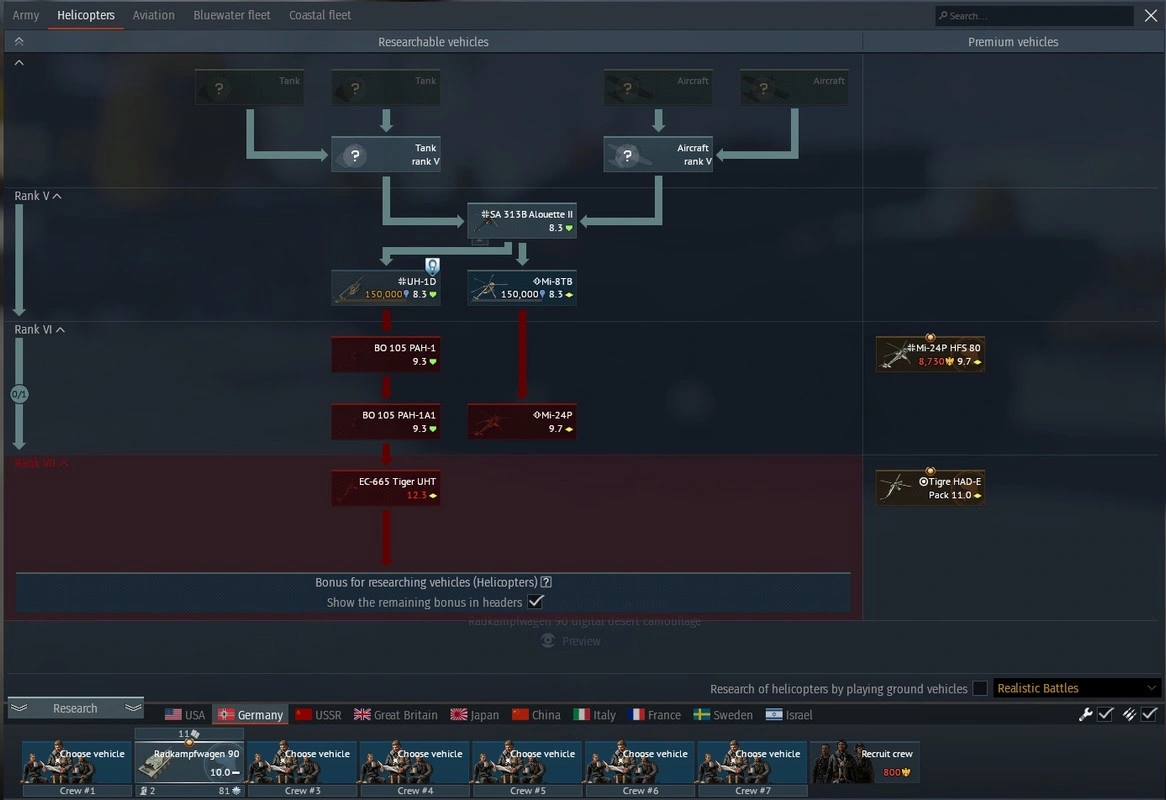Select BO 105 PAH-1 helicopter
The width and height of the screenshot is (1166, 800).
coord(385,355)
